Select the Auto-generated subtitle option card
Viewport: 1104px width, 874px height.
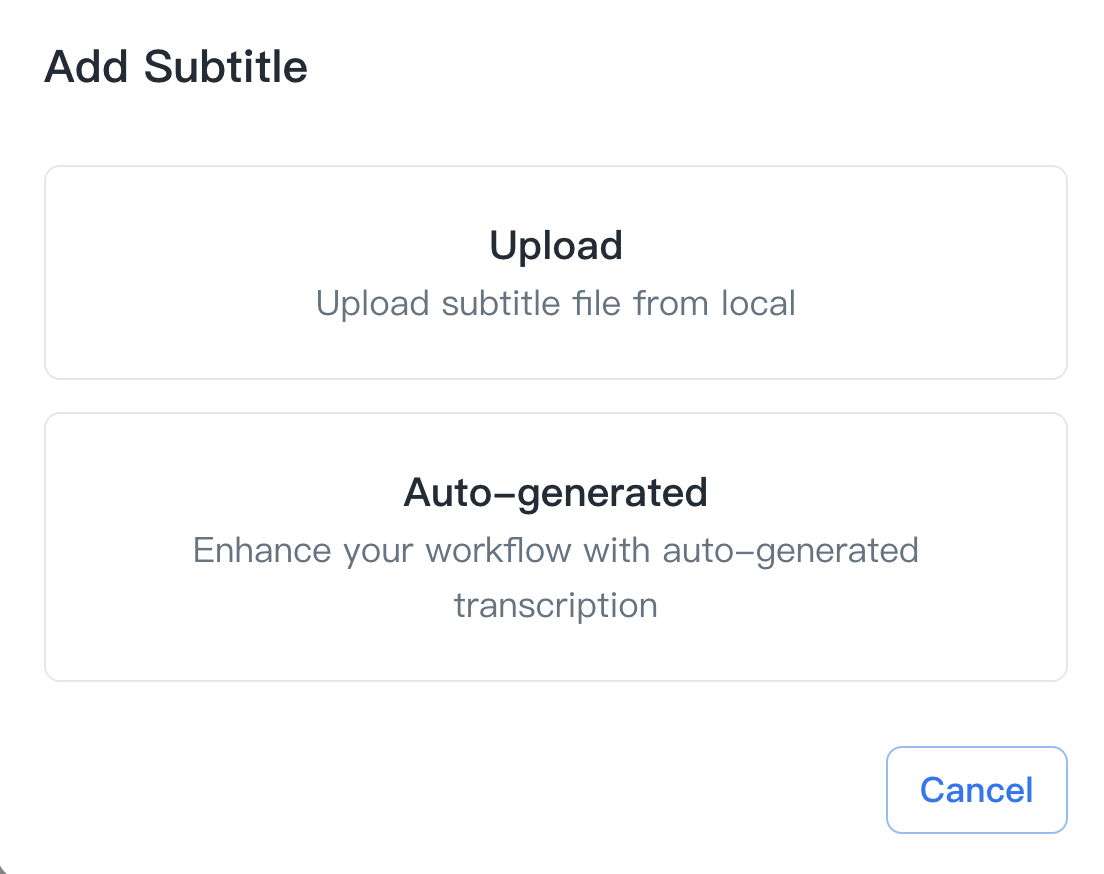[555, 547]
